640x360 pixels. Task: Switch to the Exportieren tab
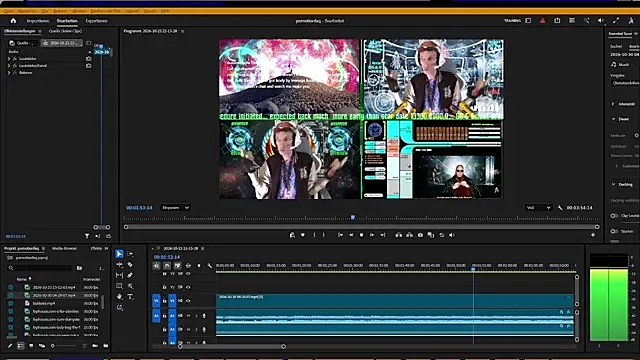(96, 21)
